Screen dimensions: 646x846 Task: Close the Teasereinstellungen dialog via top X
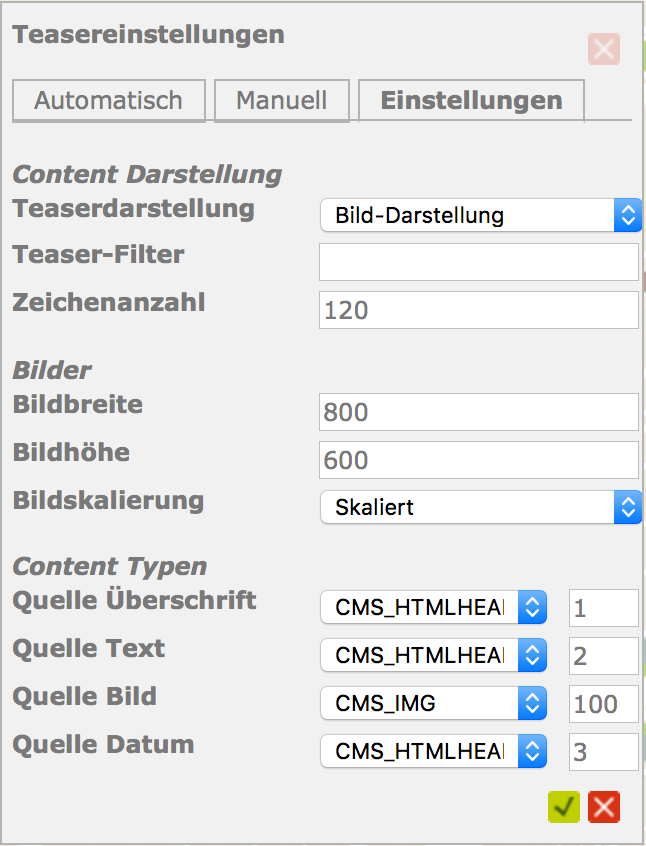(x=604, y=49)
